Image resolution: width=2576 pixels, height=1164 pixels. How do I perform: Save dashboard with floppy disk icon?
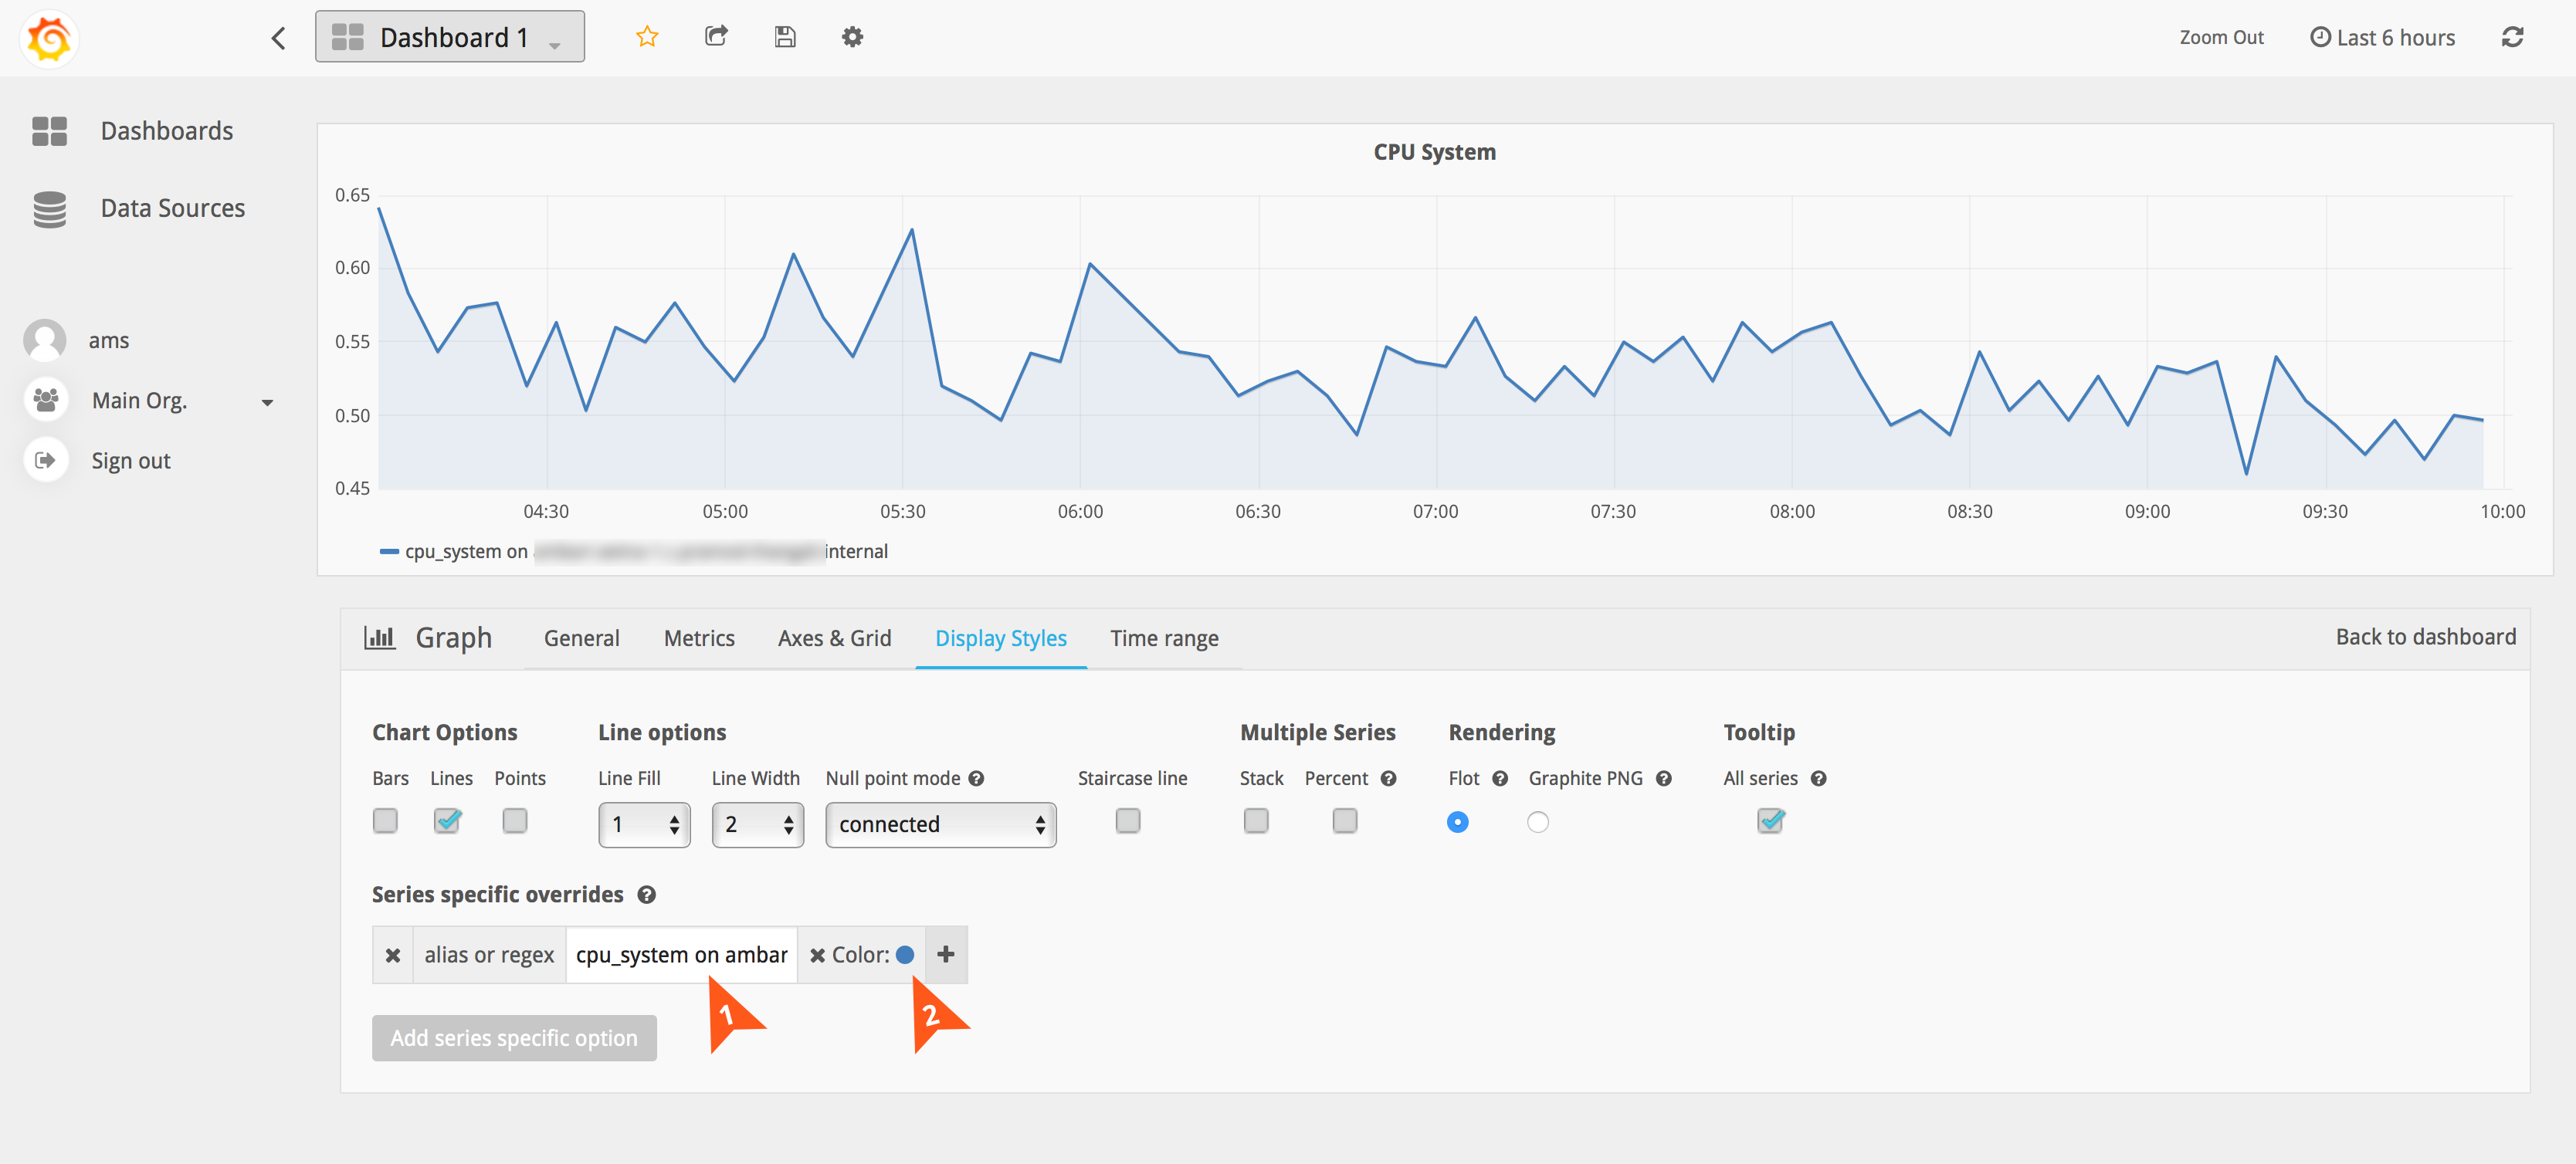[785, 37]
